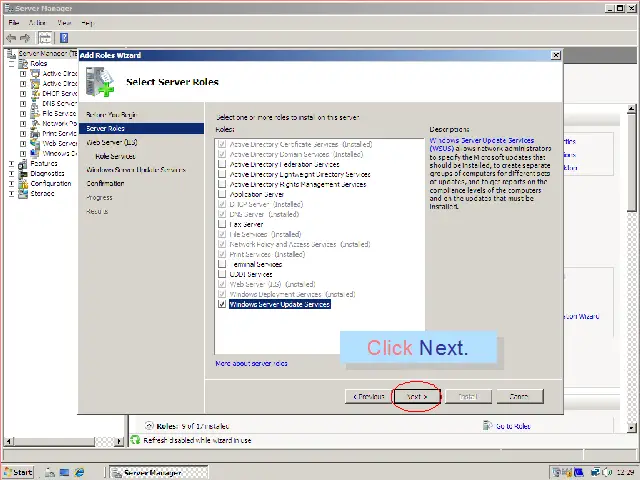Click the Server Manager quick launch icon
The image size is (640, 480).
[50, 472]
